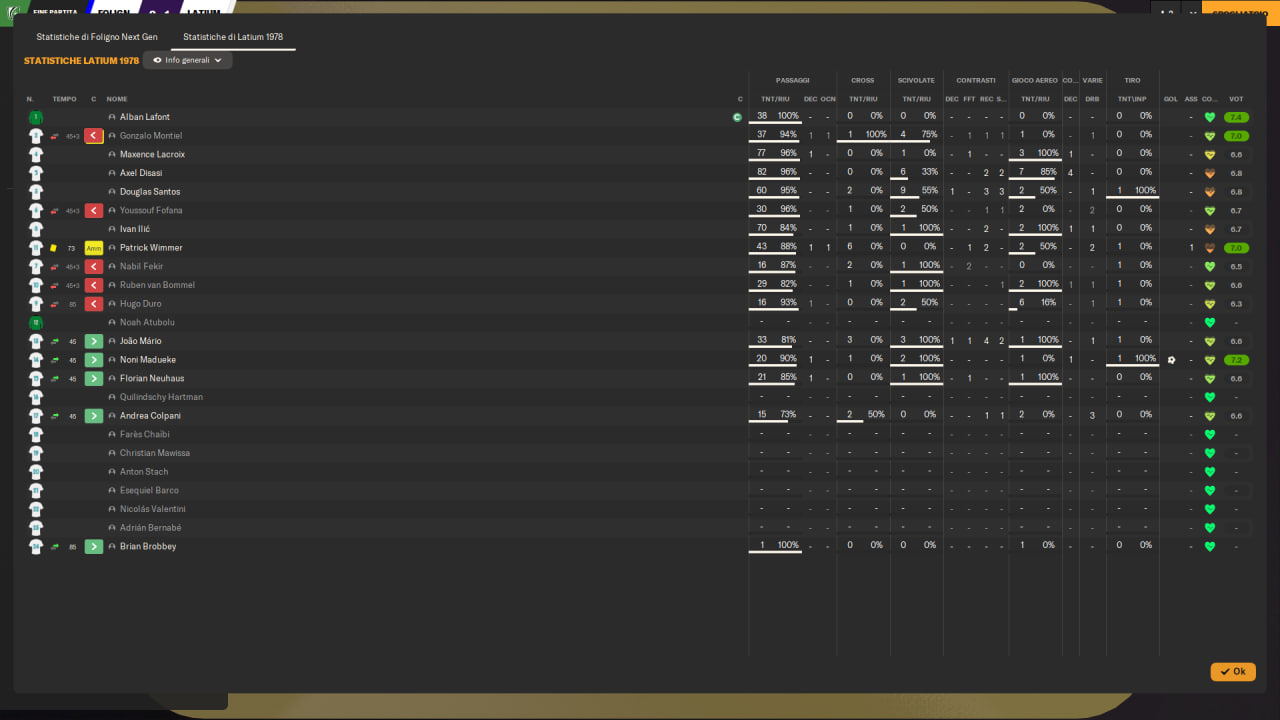The width and height of the screenshot is (1280, 720).
Task: Open player Ivan Ilić's name link
Action: click(x=135, y=229)
